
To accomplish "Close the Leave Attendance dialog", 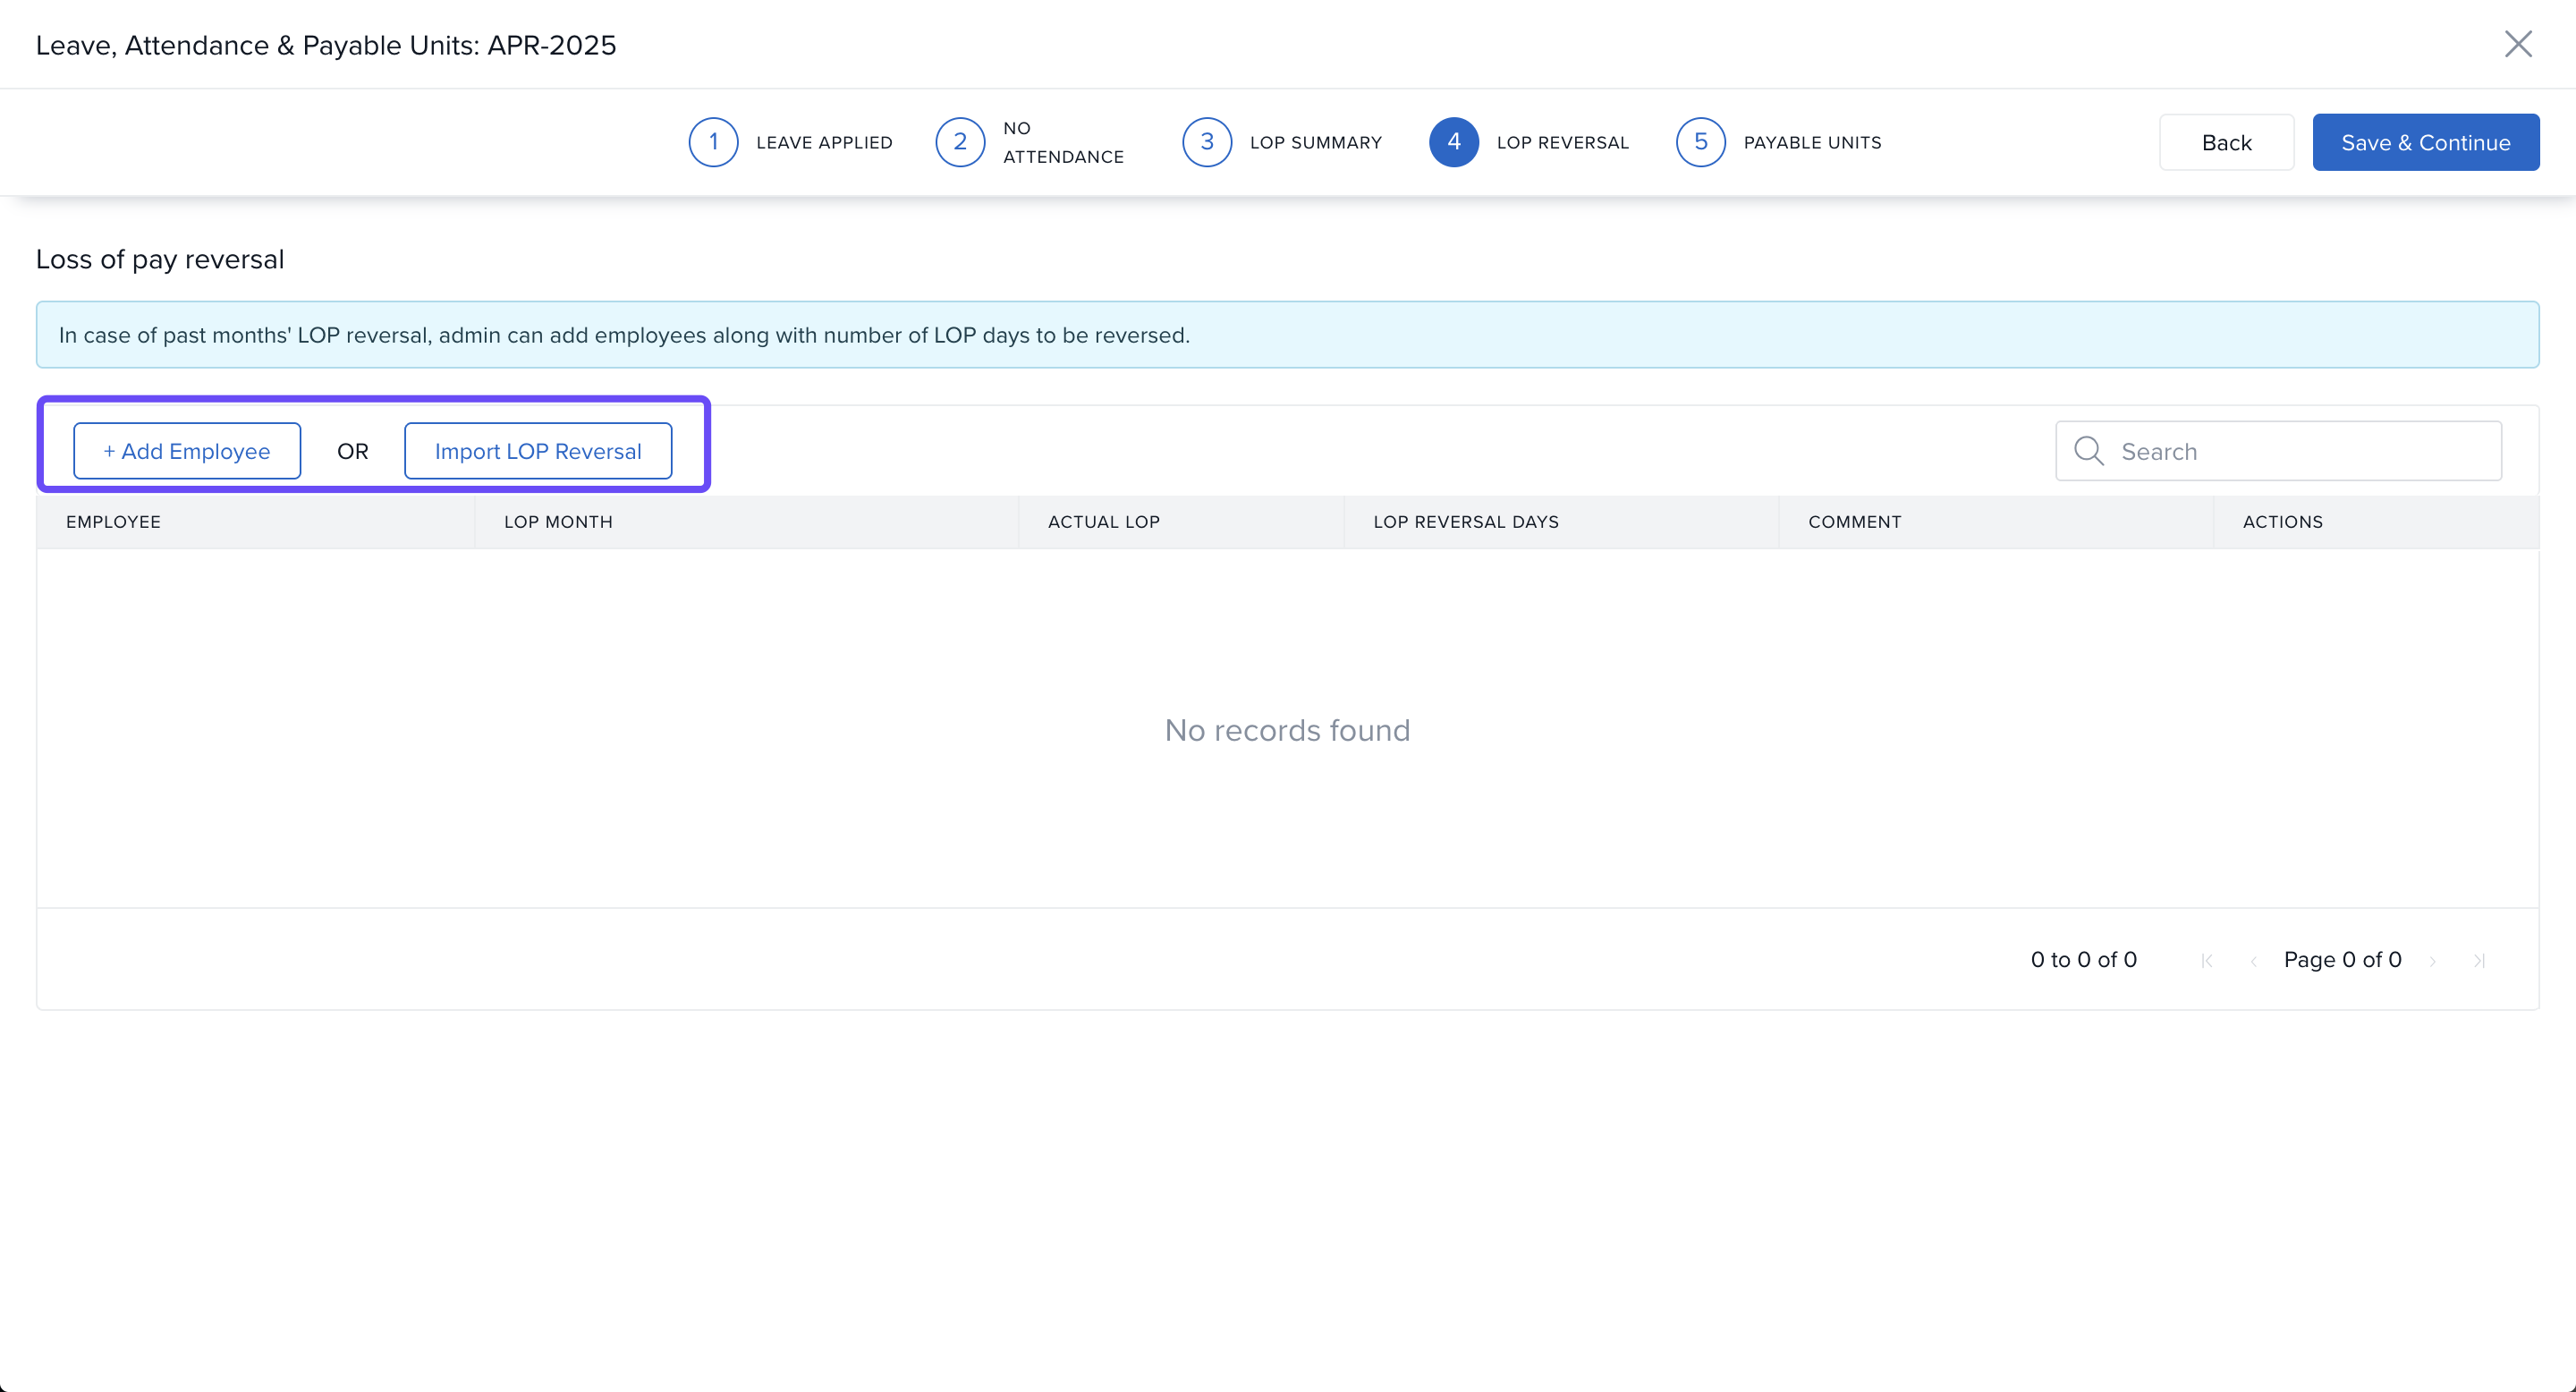I will 2517,44.
